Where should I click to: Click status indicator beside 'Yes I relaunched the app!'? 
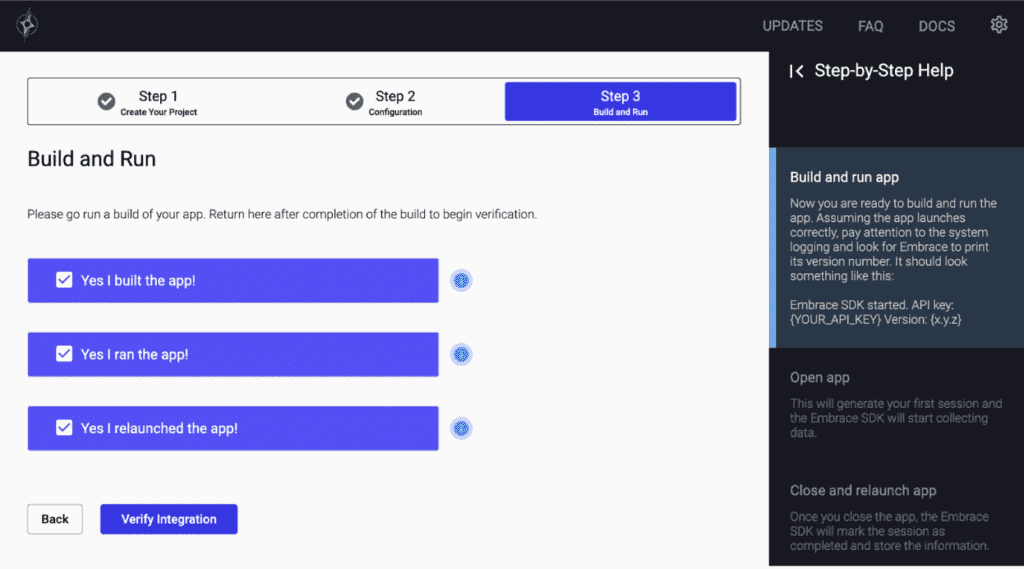(461, 429)
